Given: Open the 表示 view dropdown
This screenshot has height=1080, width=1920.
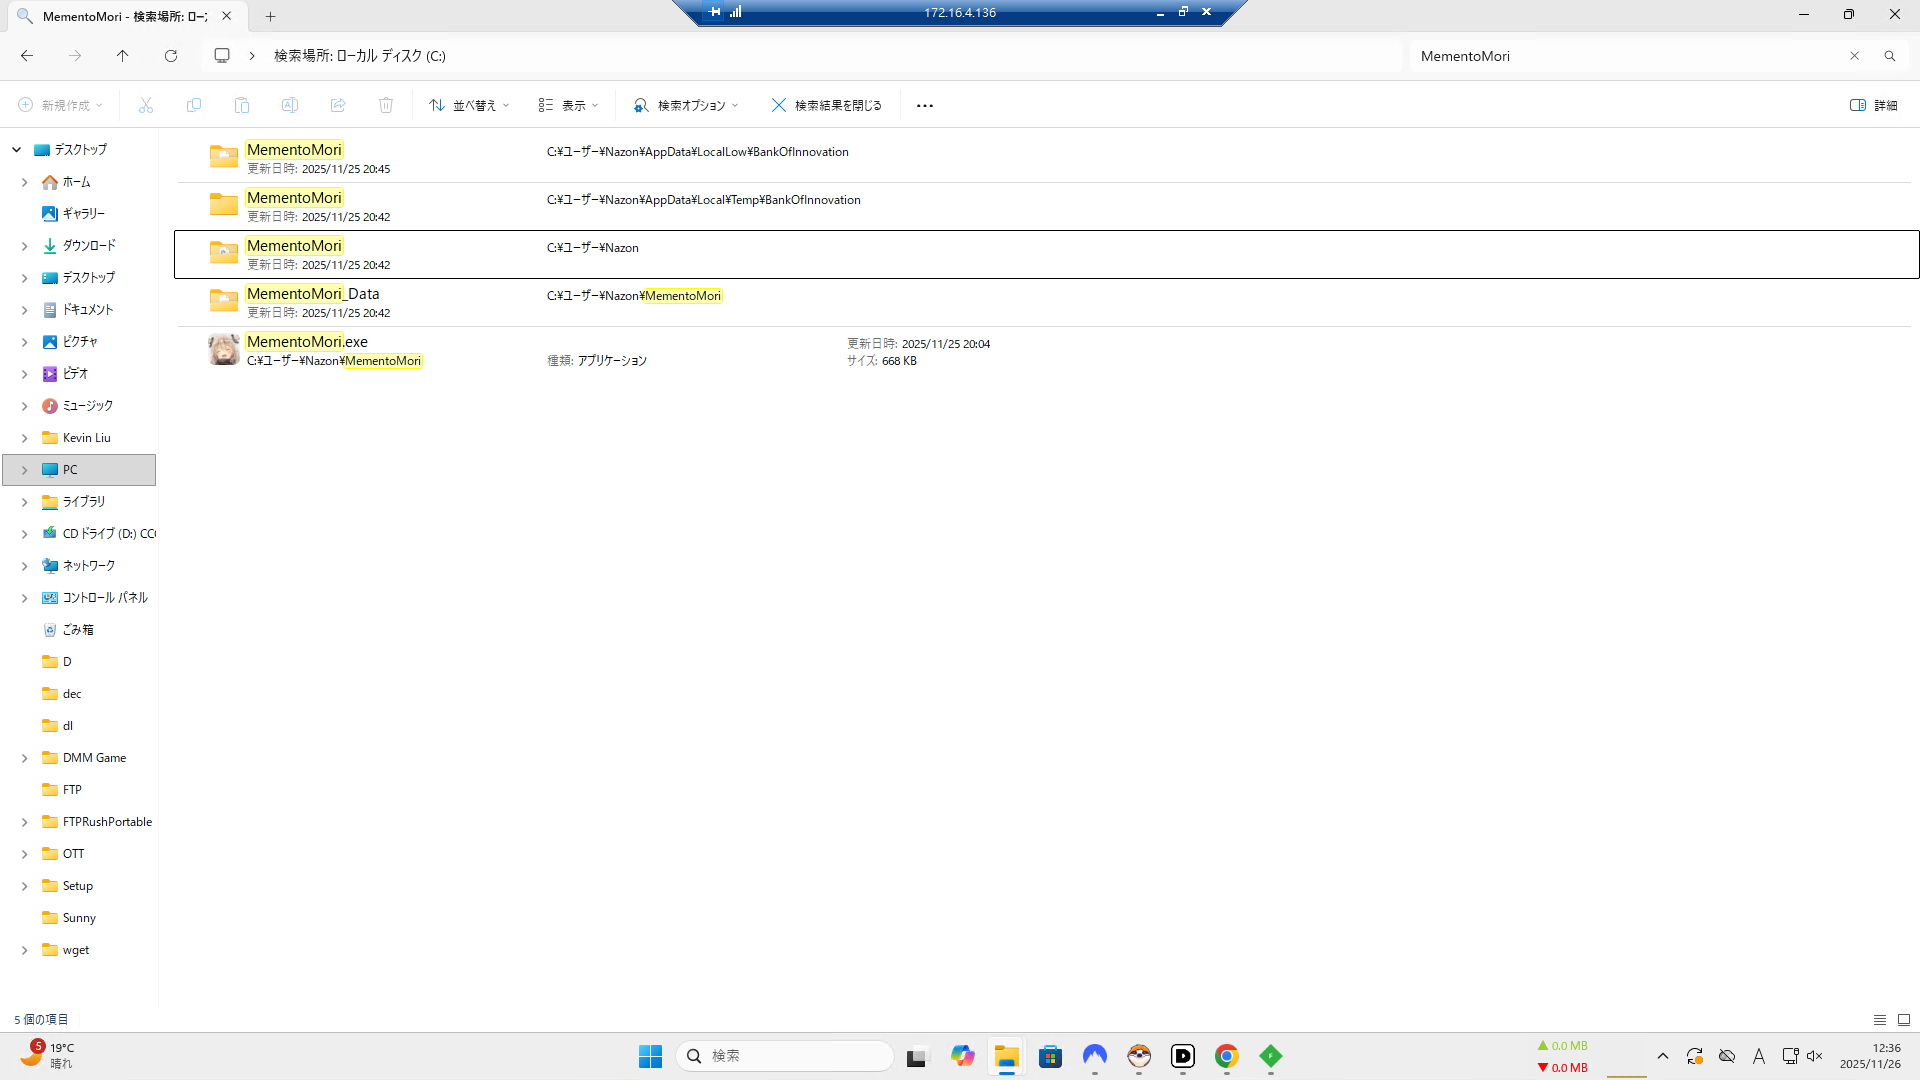Looking at the screenshot, I should coord(568,105).
